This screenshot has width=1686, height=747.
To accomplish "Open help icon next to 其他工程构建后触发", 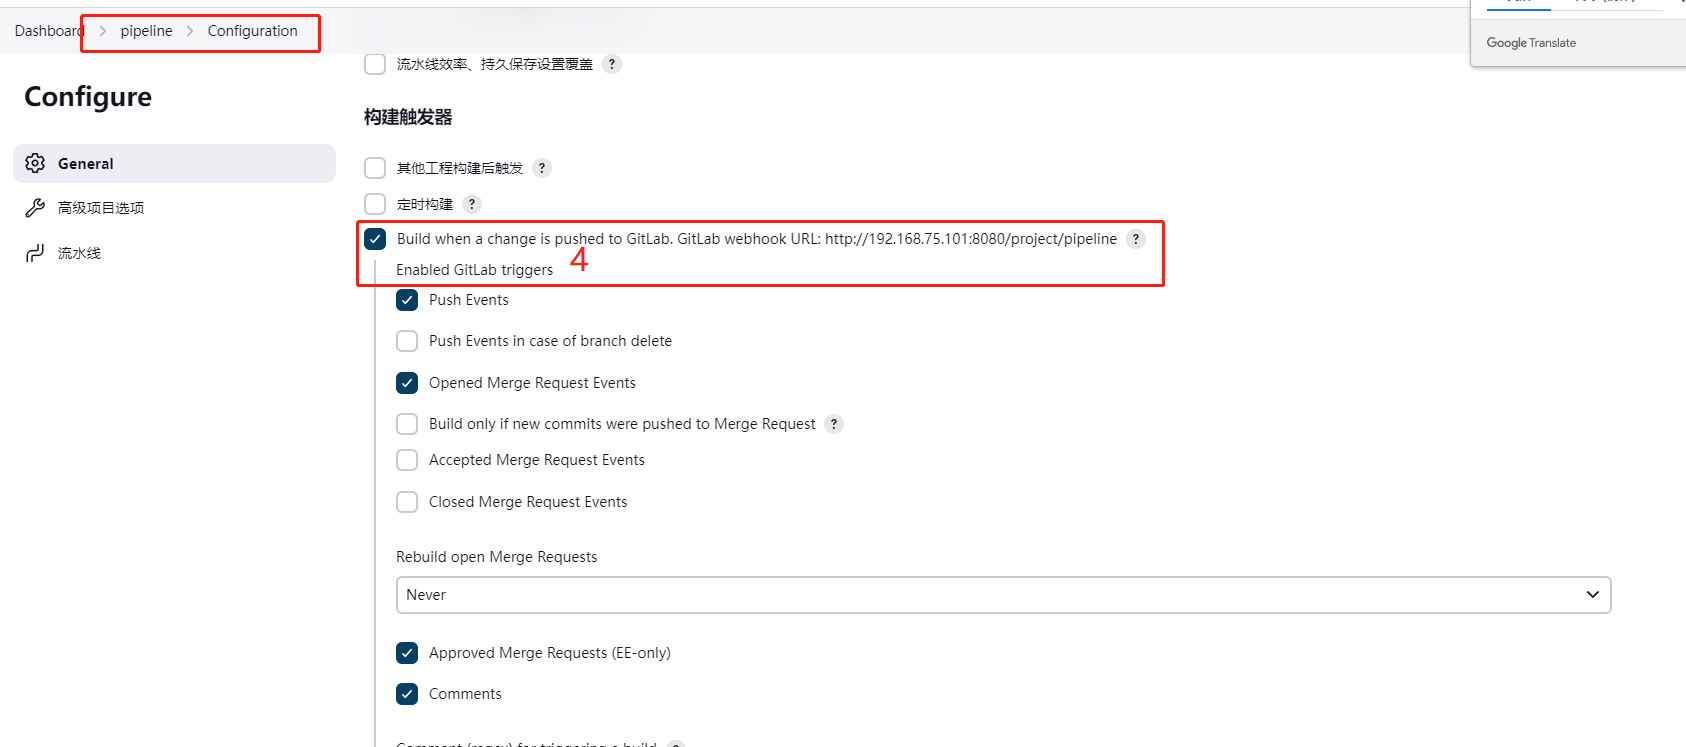I will [x=542, y=168].
